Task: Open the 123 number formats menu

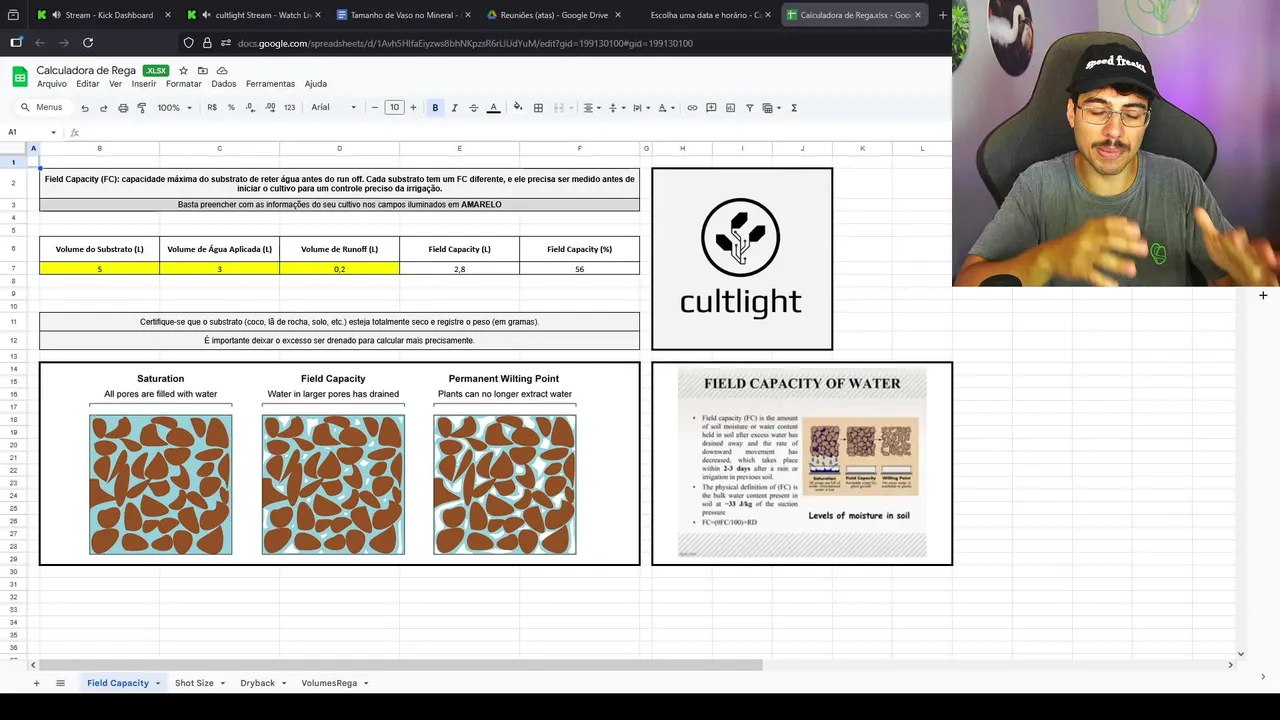Action: coord(289,108)
